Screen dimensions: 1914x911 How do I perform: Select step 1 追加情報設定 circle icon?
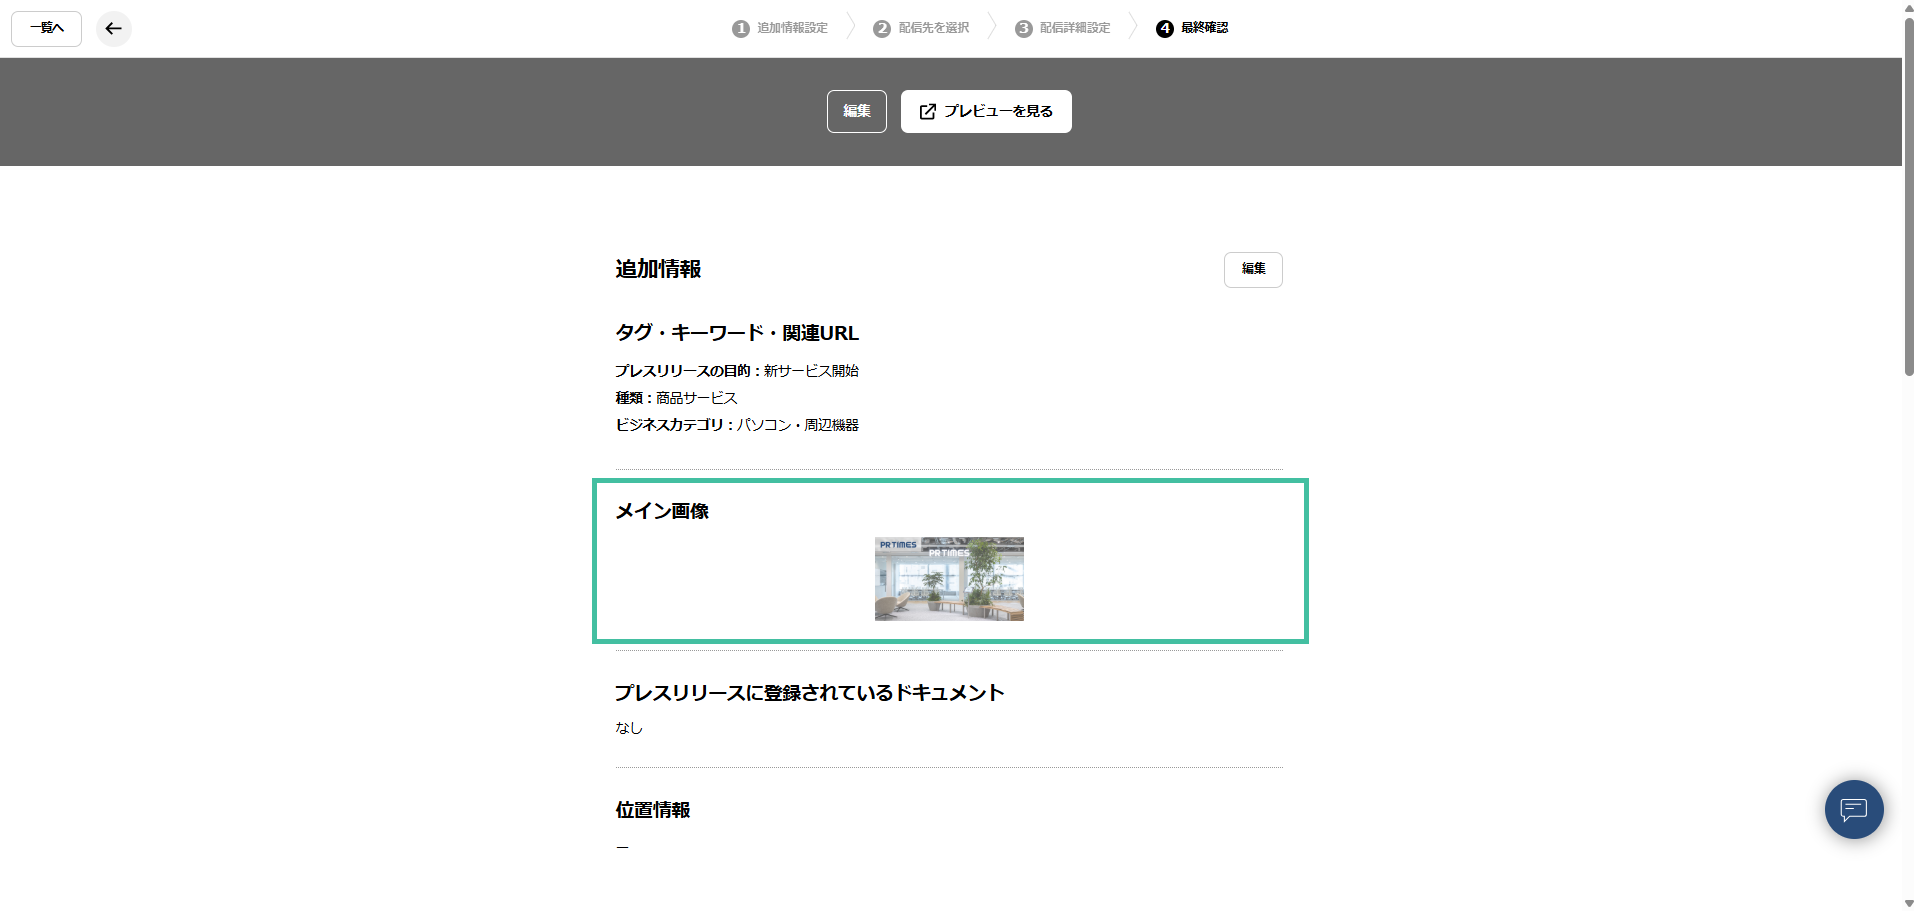pyautogui.click(x=739, y=28)
